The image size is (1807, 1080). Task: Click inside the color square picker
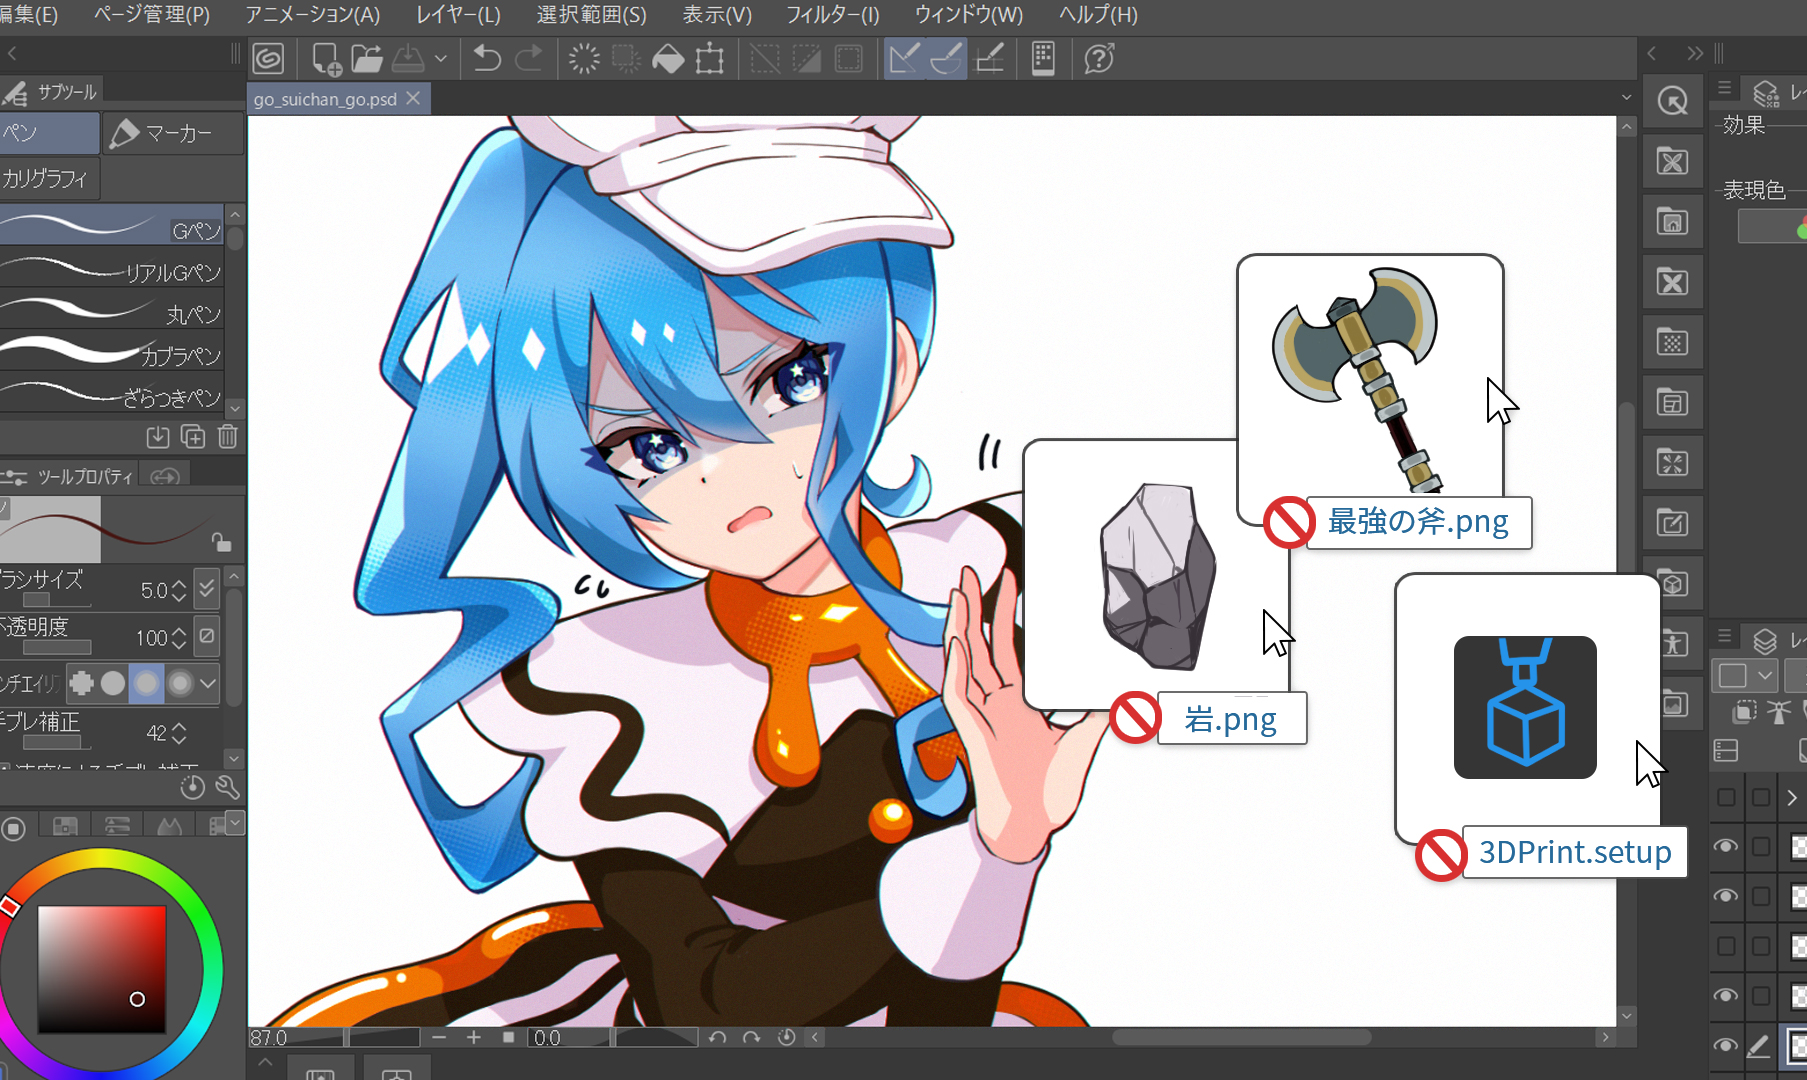click(101, 969)
